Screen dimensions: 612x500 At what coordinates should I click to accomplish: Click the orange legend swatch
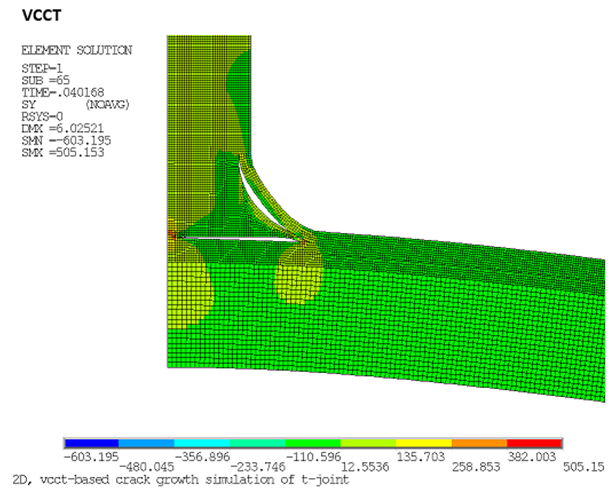pyautogui.click(x=480, y=443)
